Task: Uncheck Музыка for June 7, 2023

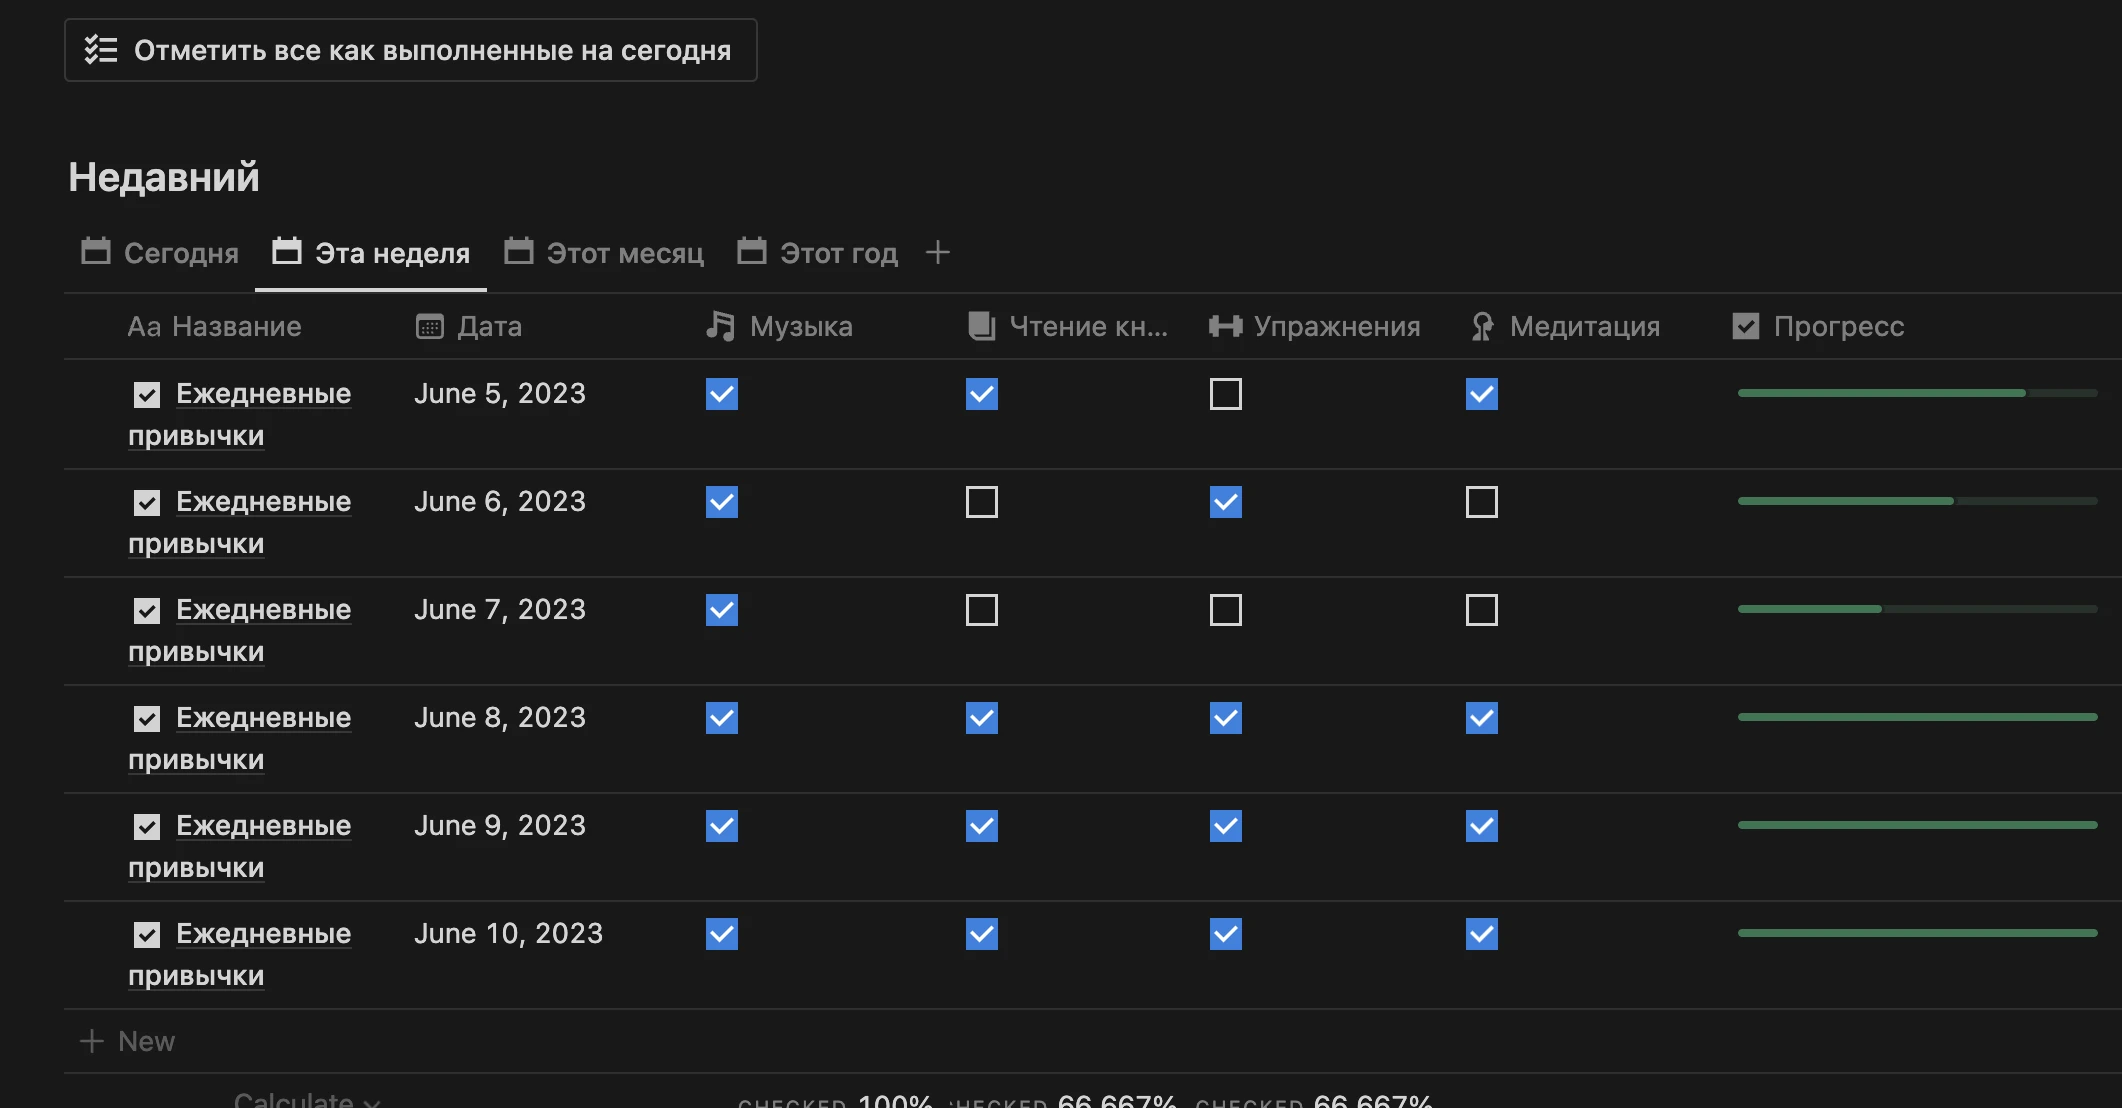Action: pyautogui.click(x=722, y=610)
